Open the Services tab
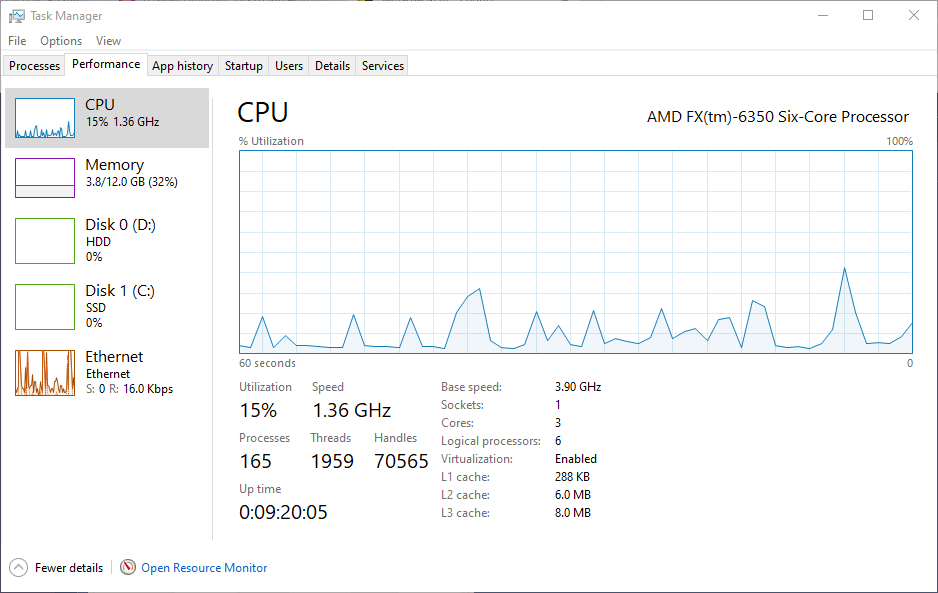Viewport: 938px width, 593px height. click(383, 66)
